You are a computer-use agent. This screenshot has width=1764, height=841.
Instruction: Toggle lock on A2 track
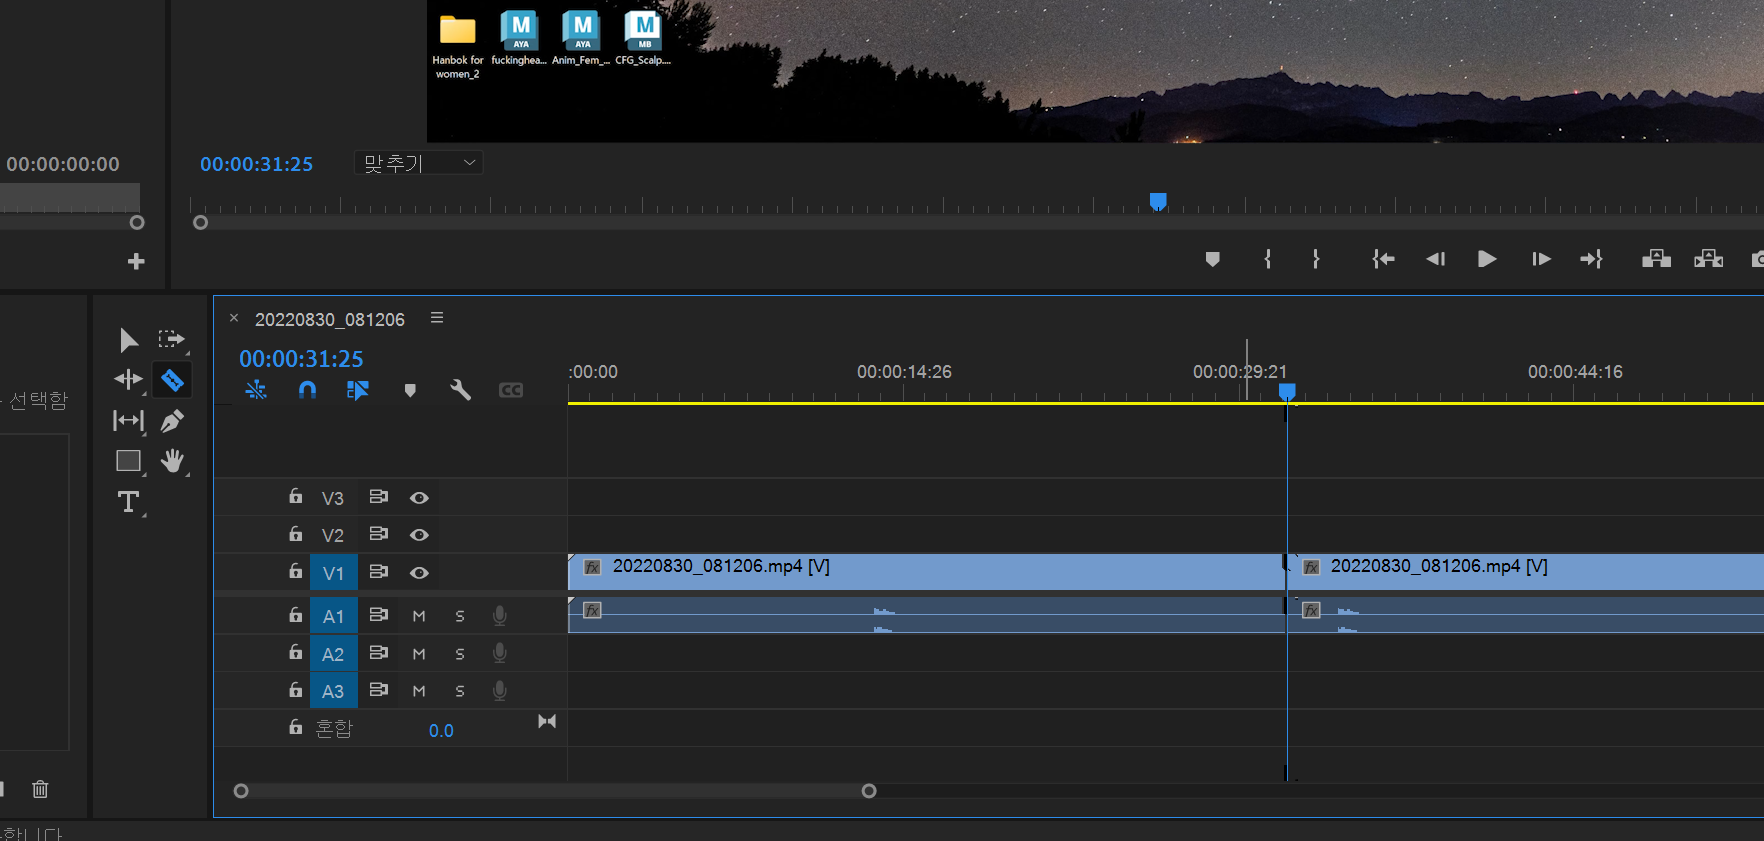(295, 652)
